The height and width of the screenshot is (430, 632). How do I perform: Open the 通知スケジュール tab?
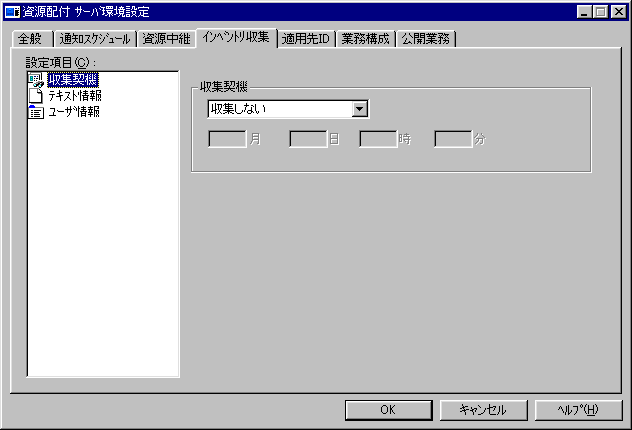coord(95,39)
